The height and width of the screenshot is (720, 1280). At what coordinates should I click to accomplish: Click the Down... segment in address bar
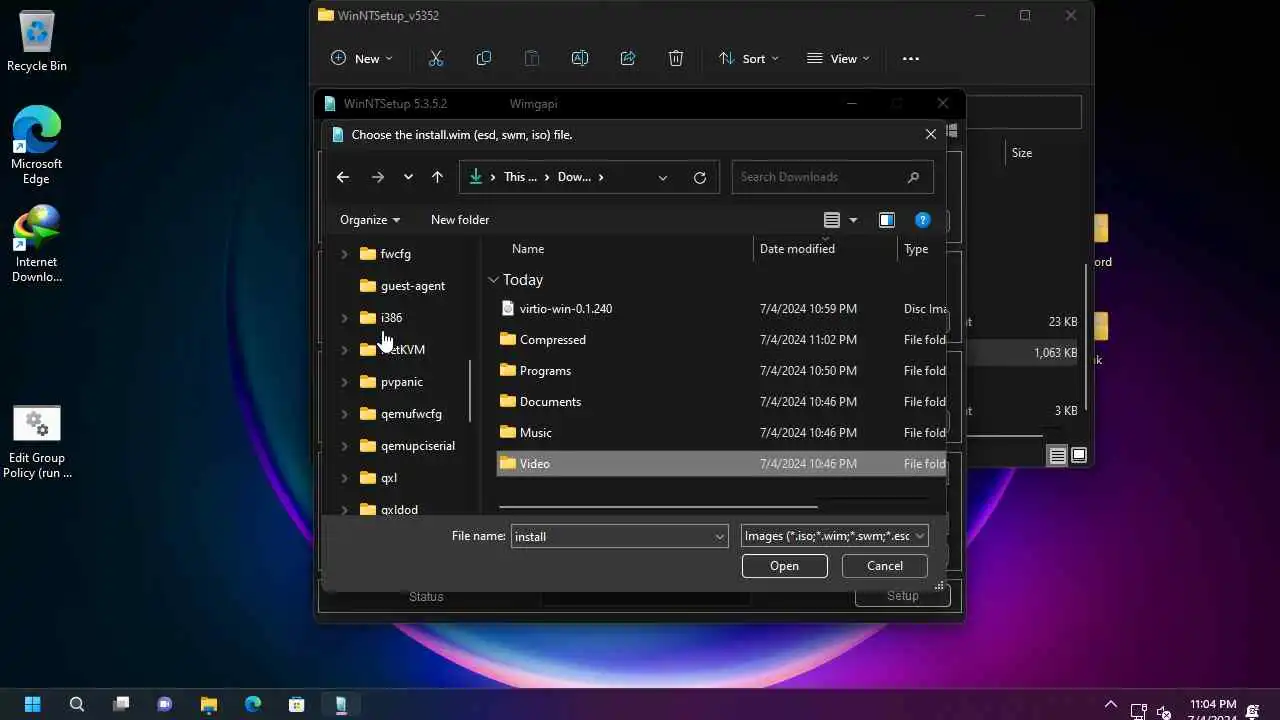[x=574, y=177]
